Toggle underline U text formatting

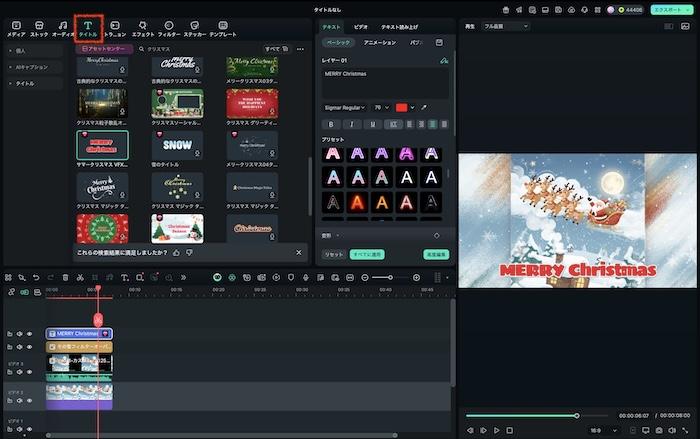(x=373, y=124)
